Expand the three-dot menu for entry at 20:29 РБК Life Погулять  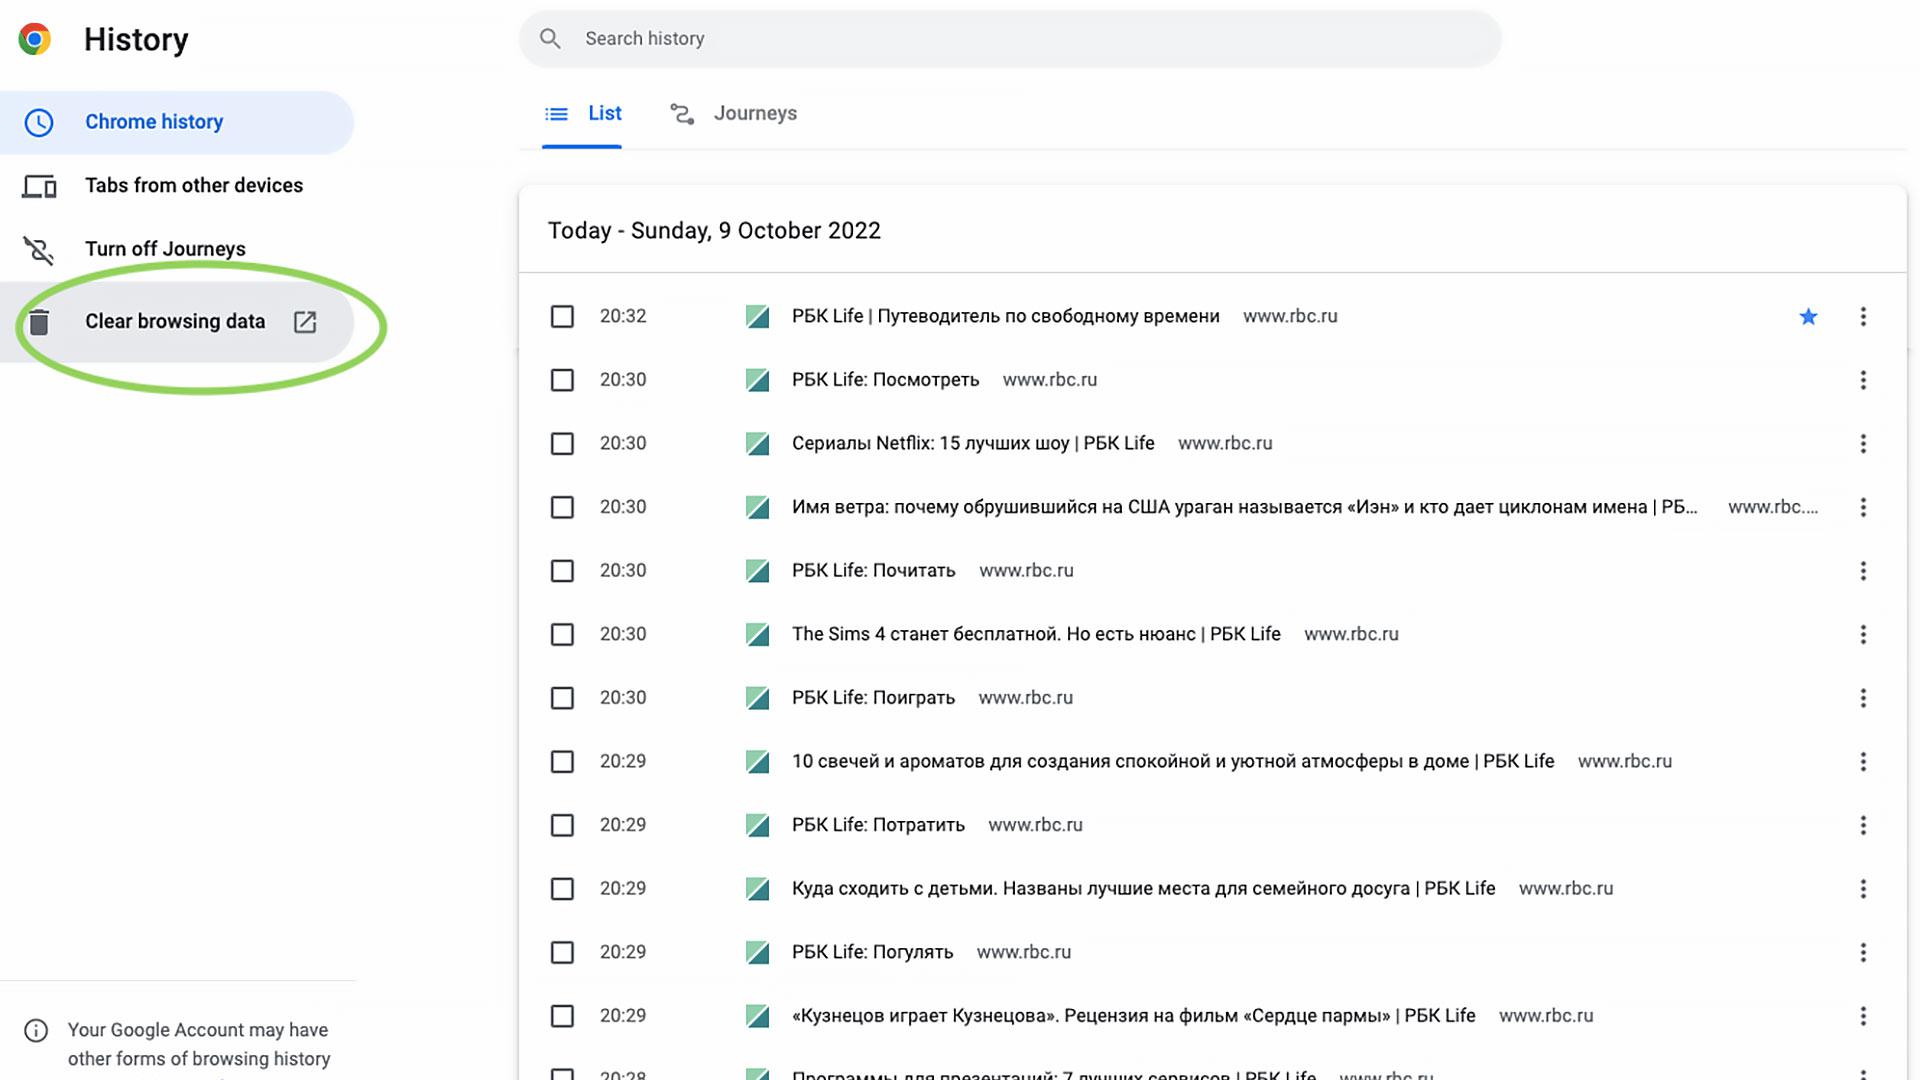(1863, 952)
